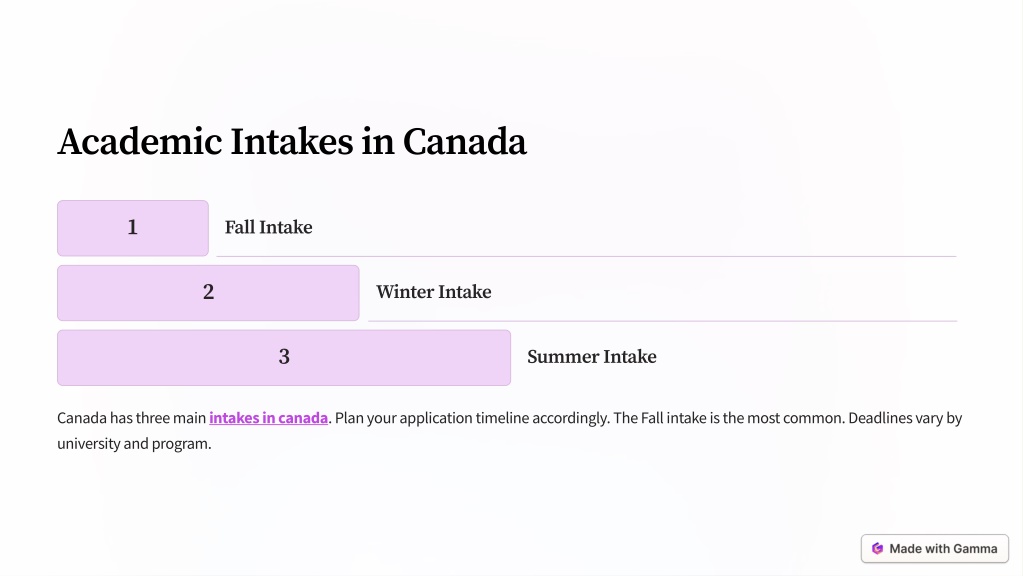Open the 'intakes in canada' hyperlink
This screenshot has width=1023, height=576.
(268, 417)
